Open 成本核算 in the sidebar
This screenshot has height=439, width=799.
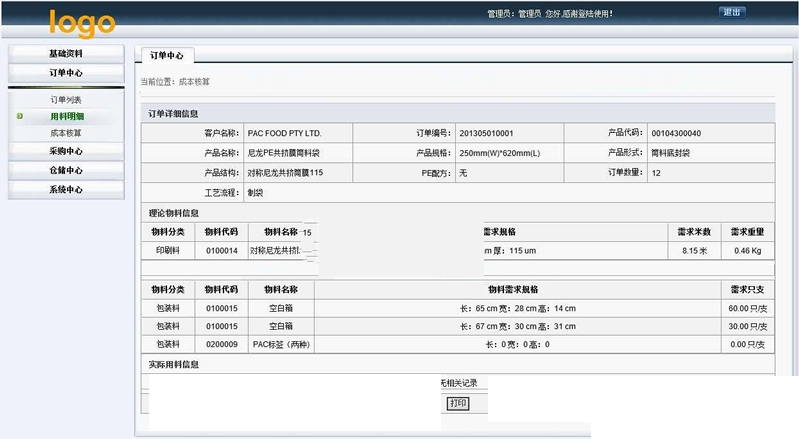pos(66,133)
